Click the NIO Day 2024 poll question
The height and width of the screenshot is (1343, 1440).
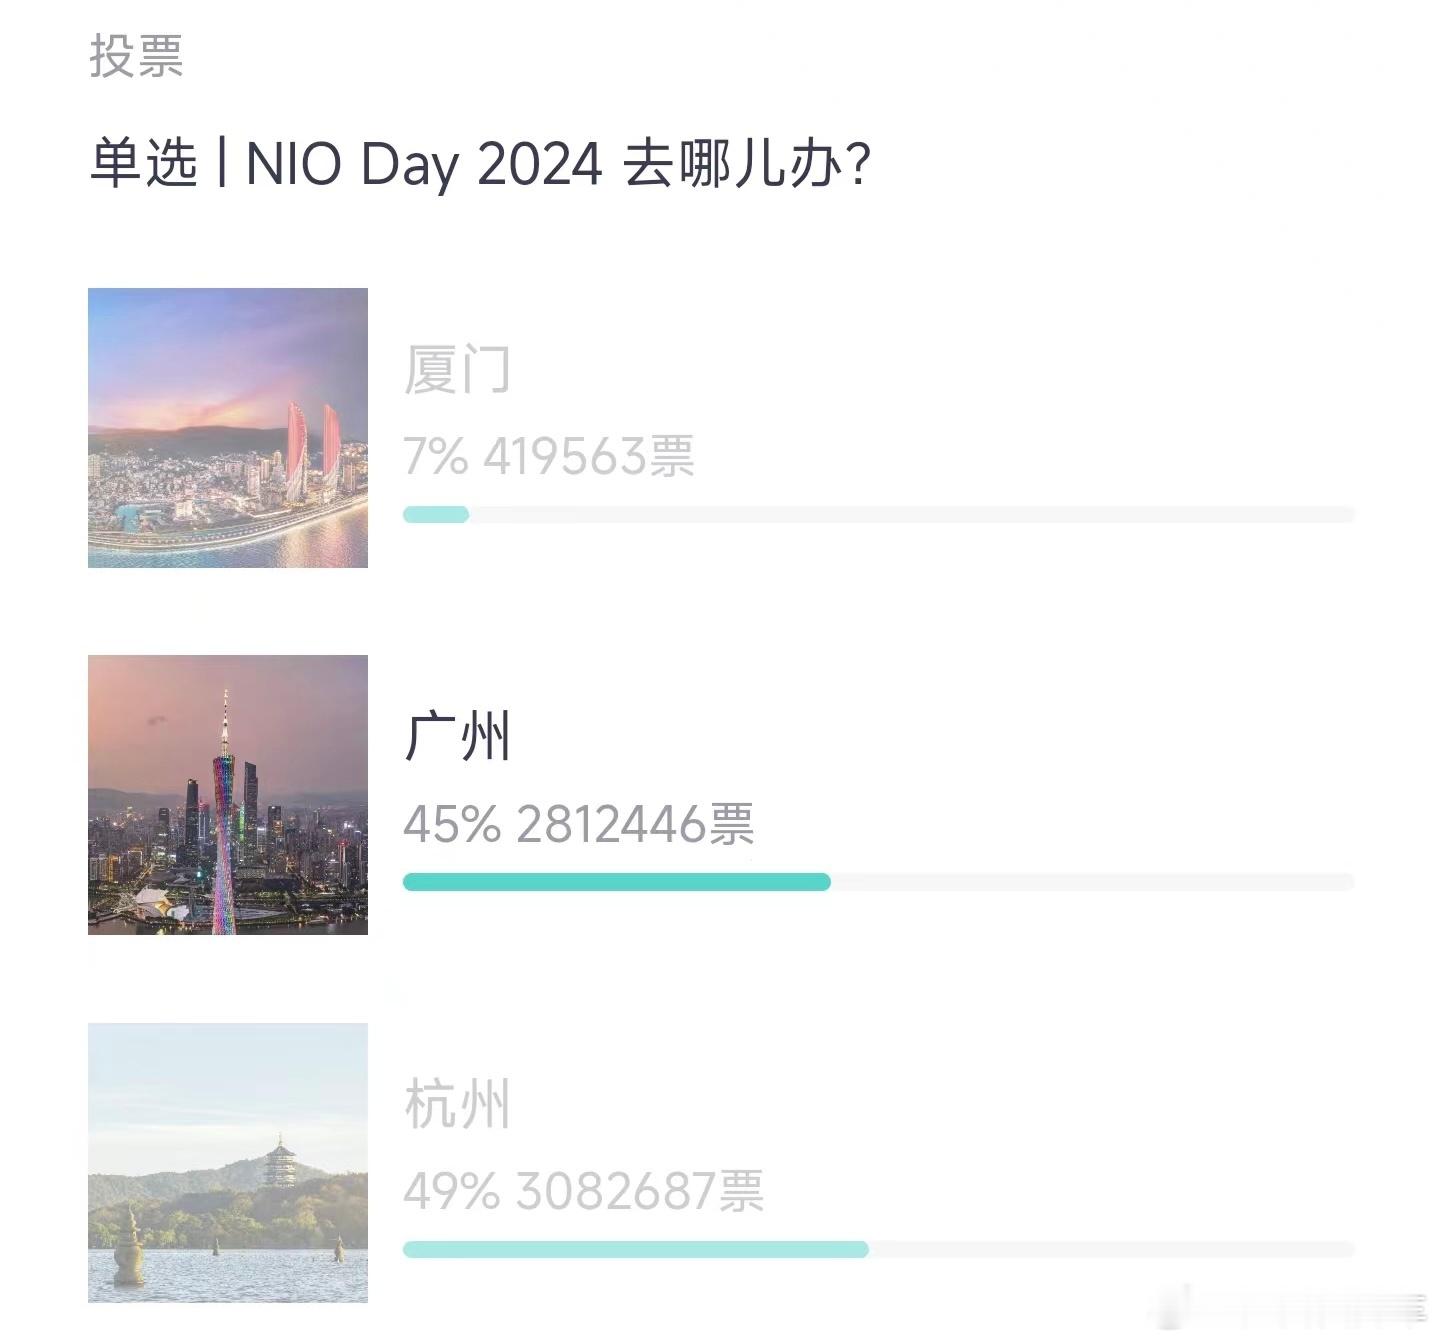[x=480, y=163]
